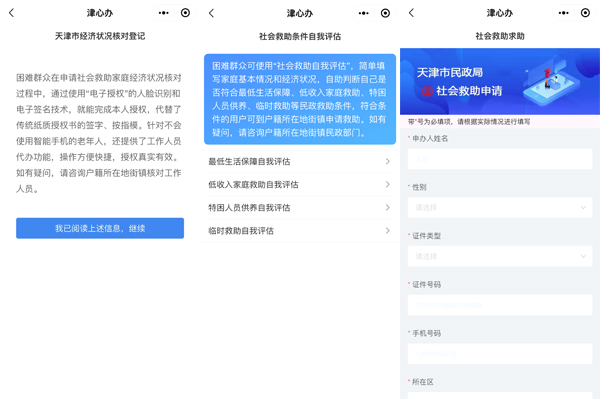Go back from 社会救助条件自我评估 screen
Viewport: 600px width, 399px height.
(212, 13)
